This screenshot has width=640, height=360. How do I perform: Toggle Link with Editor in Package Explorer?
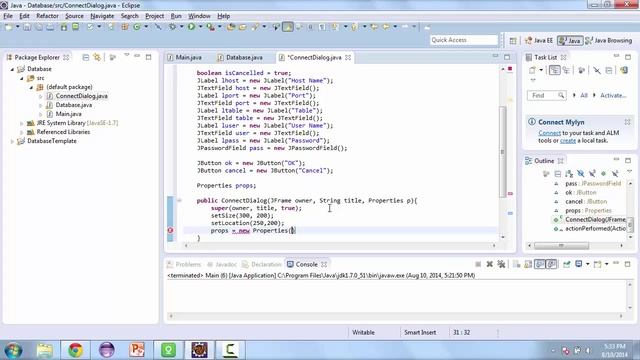97,58
